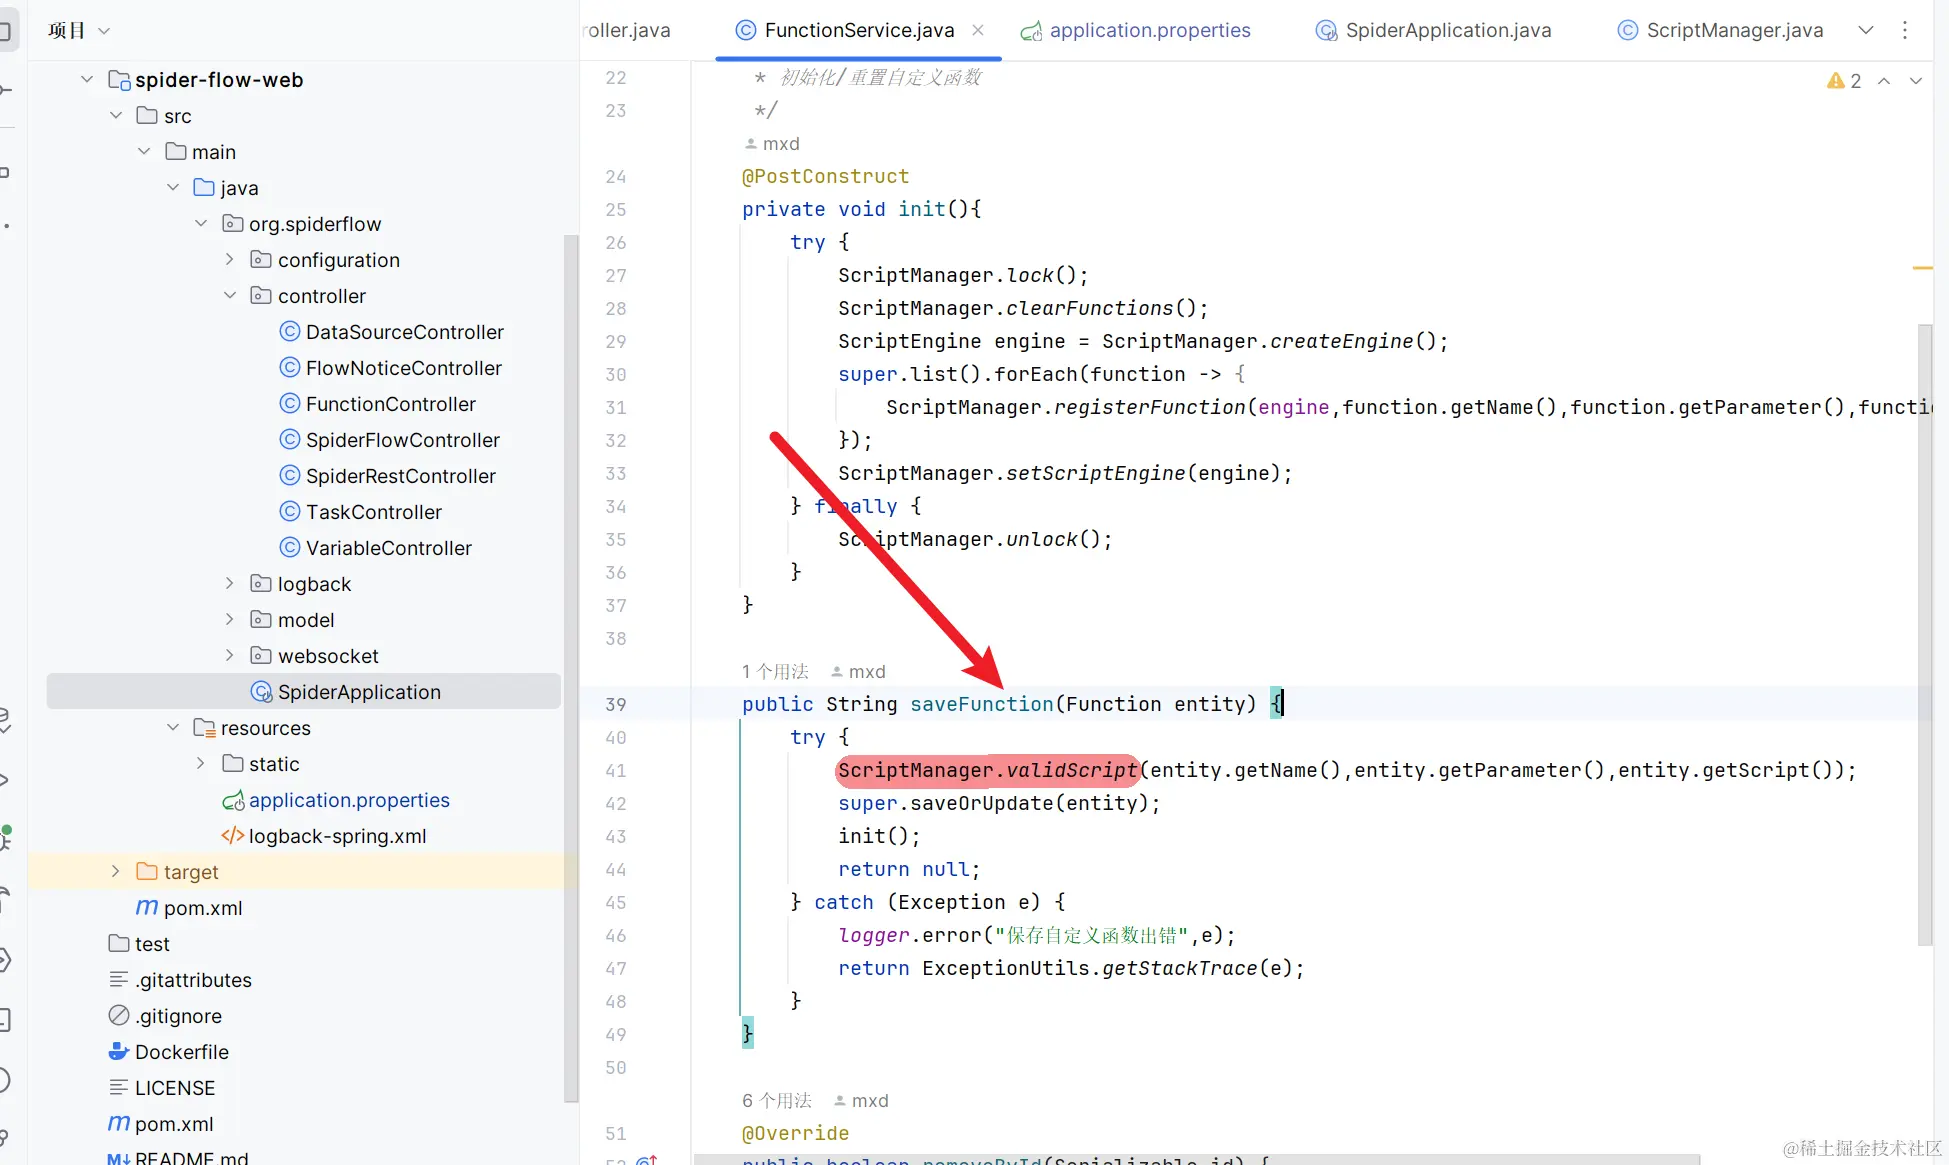1949x1165 pixels.
Task: Click the warning indicator showing 2 problems
Action: pos(1844,81)
